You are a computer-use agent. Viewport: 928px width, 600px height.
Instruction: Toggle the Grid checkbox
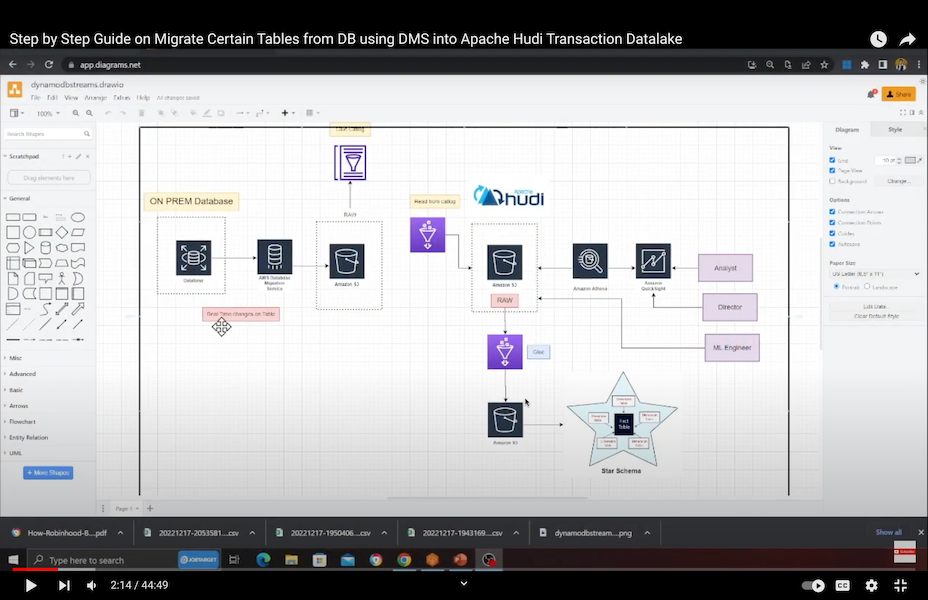(x=833, y=160)
